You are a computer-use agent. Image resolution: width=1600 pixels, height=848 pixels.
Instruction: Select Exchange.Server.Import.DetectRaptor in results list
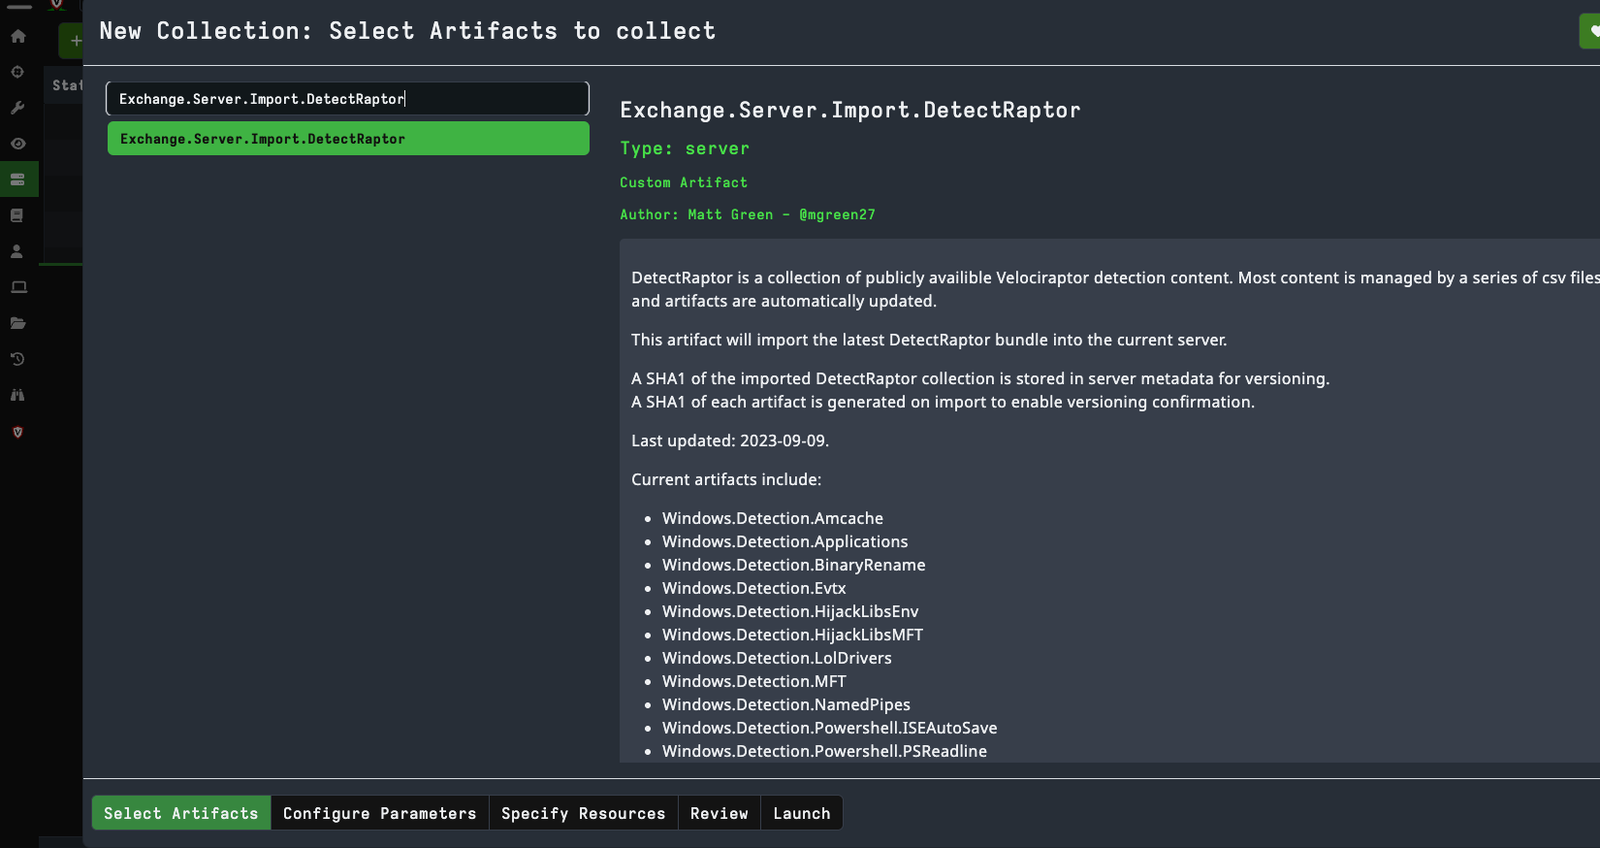(x=348, y=139)
